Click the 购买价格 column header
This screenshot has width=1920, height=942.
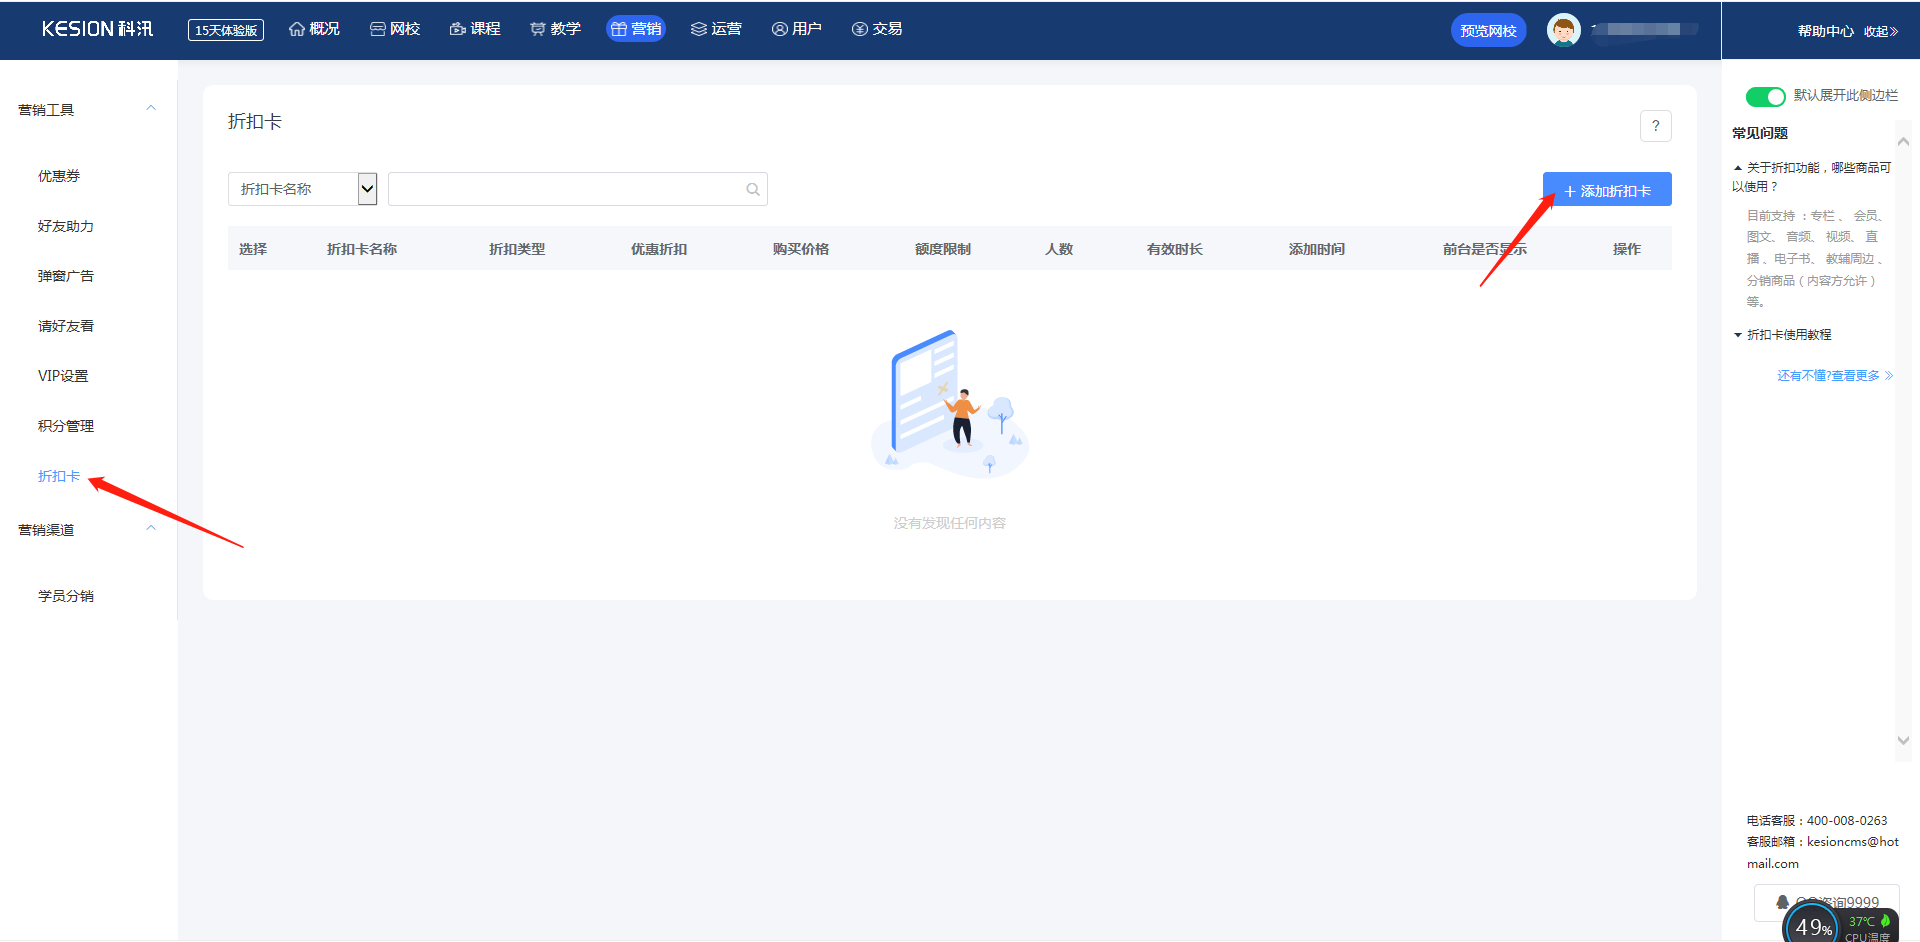pyautogui.click(x=801, y=249)
